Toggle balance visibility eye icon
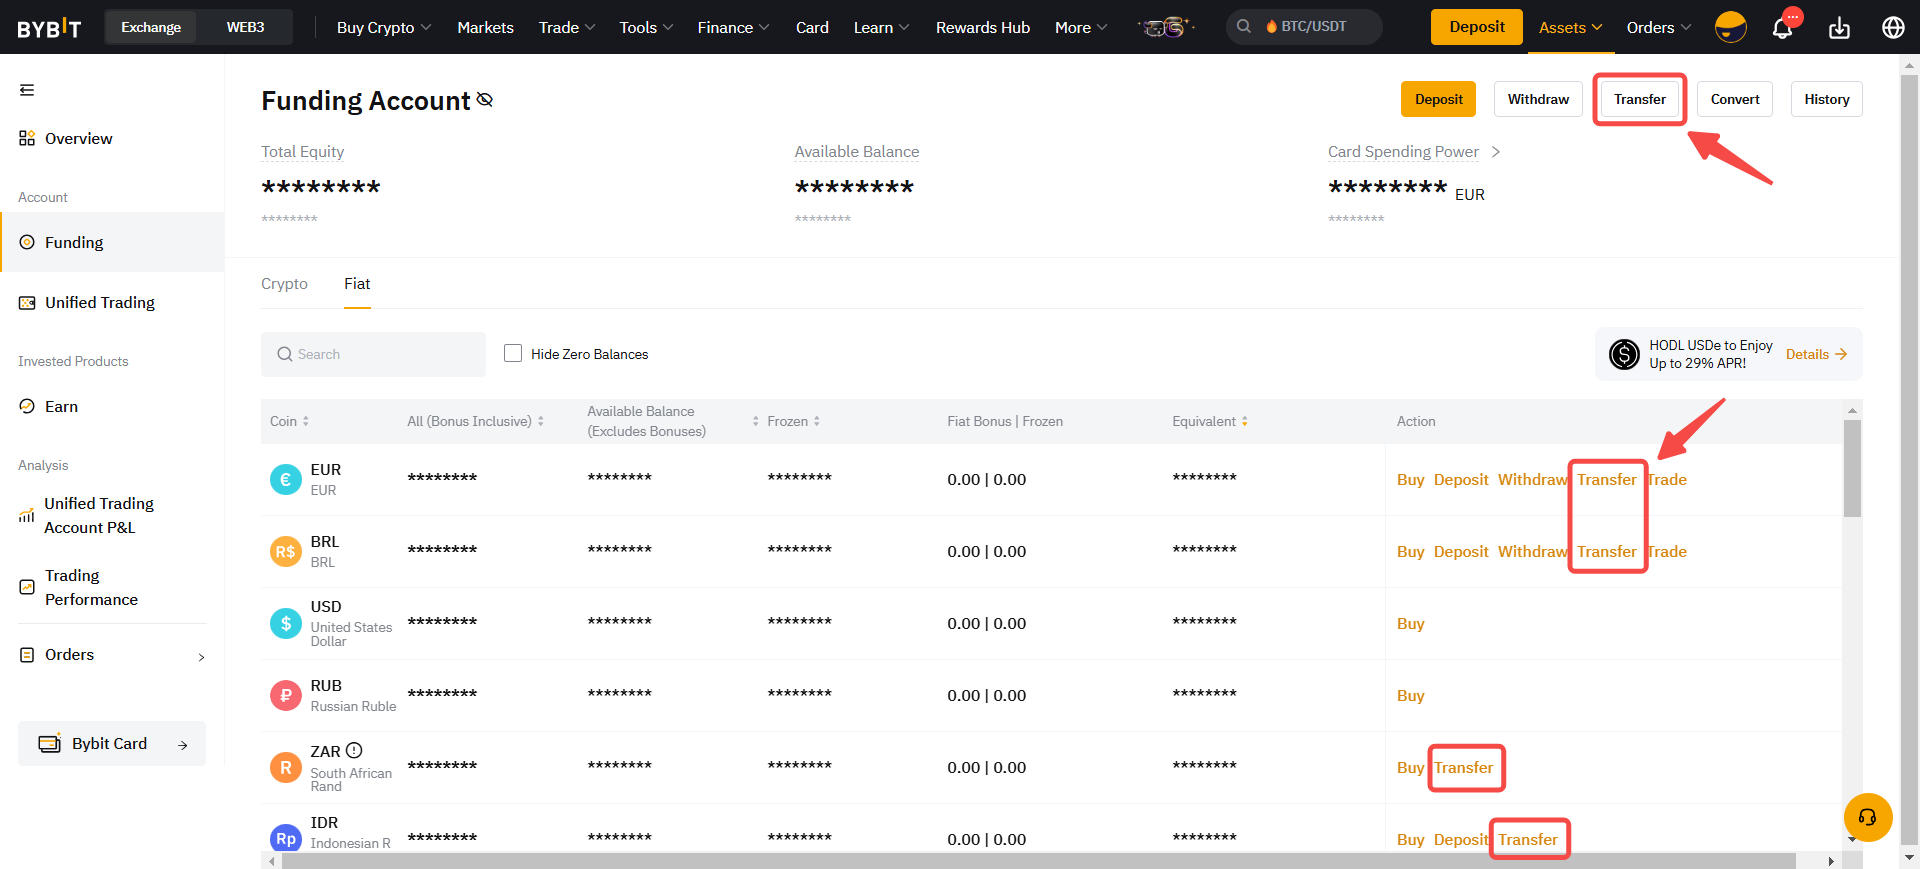1920x869 pixels. point(485,100)
